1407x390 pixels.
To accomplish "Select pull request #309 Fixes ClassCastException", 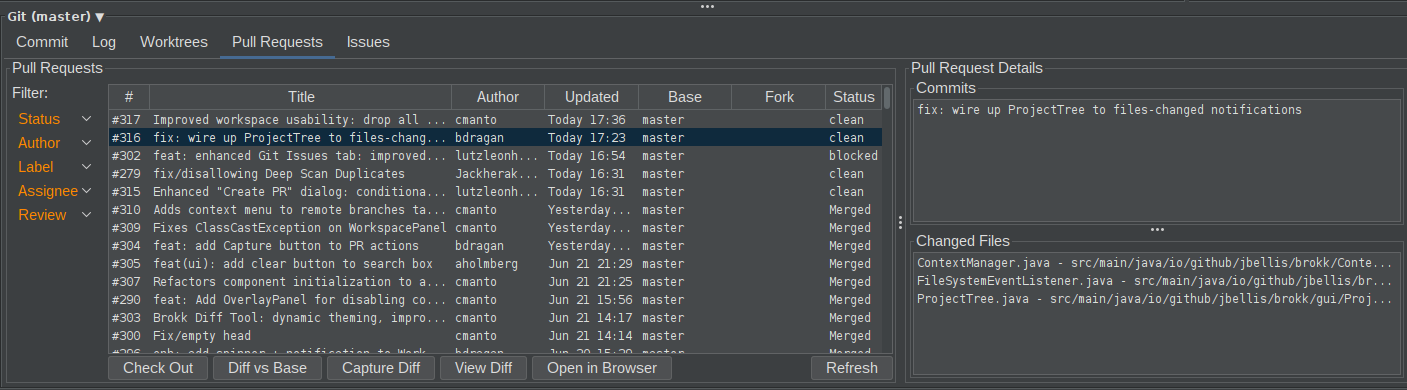I will pyautogui.click(x=495, y=228).
